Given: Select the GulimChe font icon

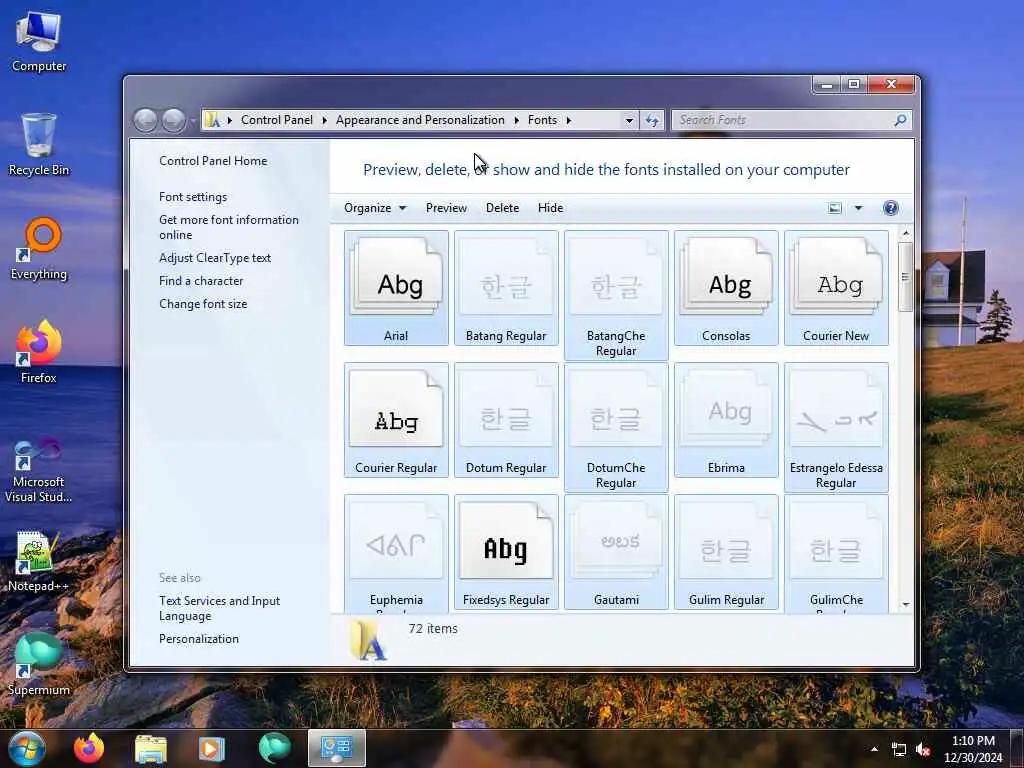Looking at the screenshot, I should coord(836,553).
